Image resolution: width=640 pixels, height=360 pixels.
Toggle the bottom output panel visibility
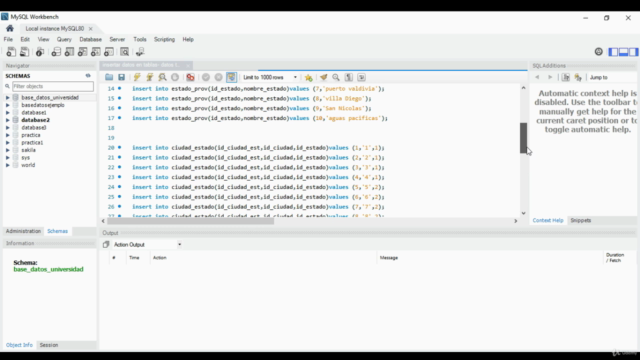[x=623, y=52]
